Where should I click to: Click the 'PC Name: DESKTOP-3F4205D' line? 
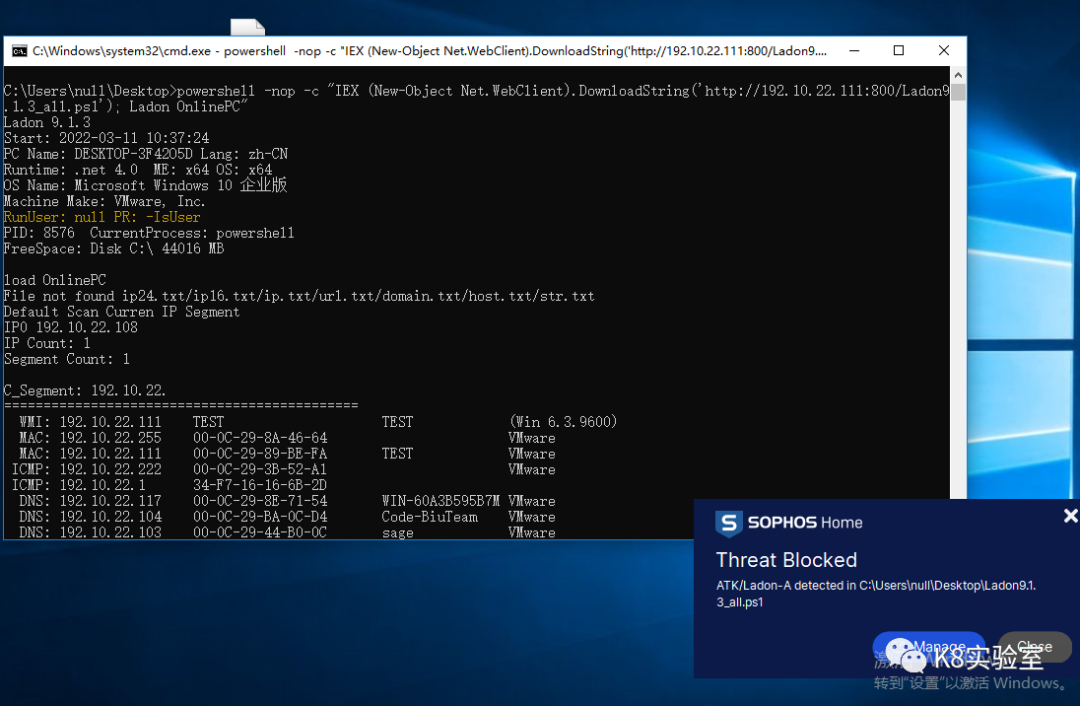(145, 154)
